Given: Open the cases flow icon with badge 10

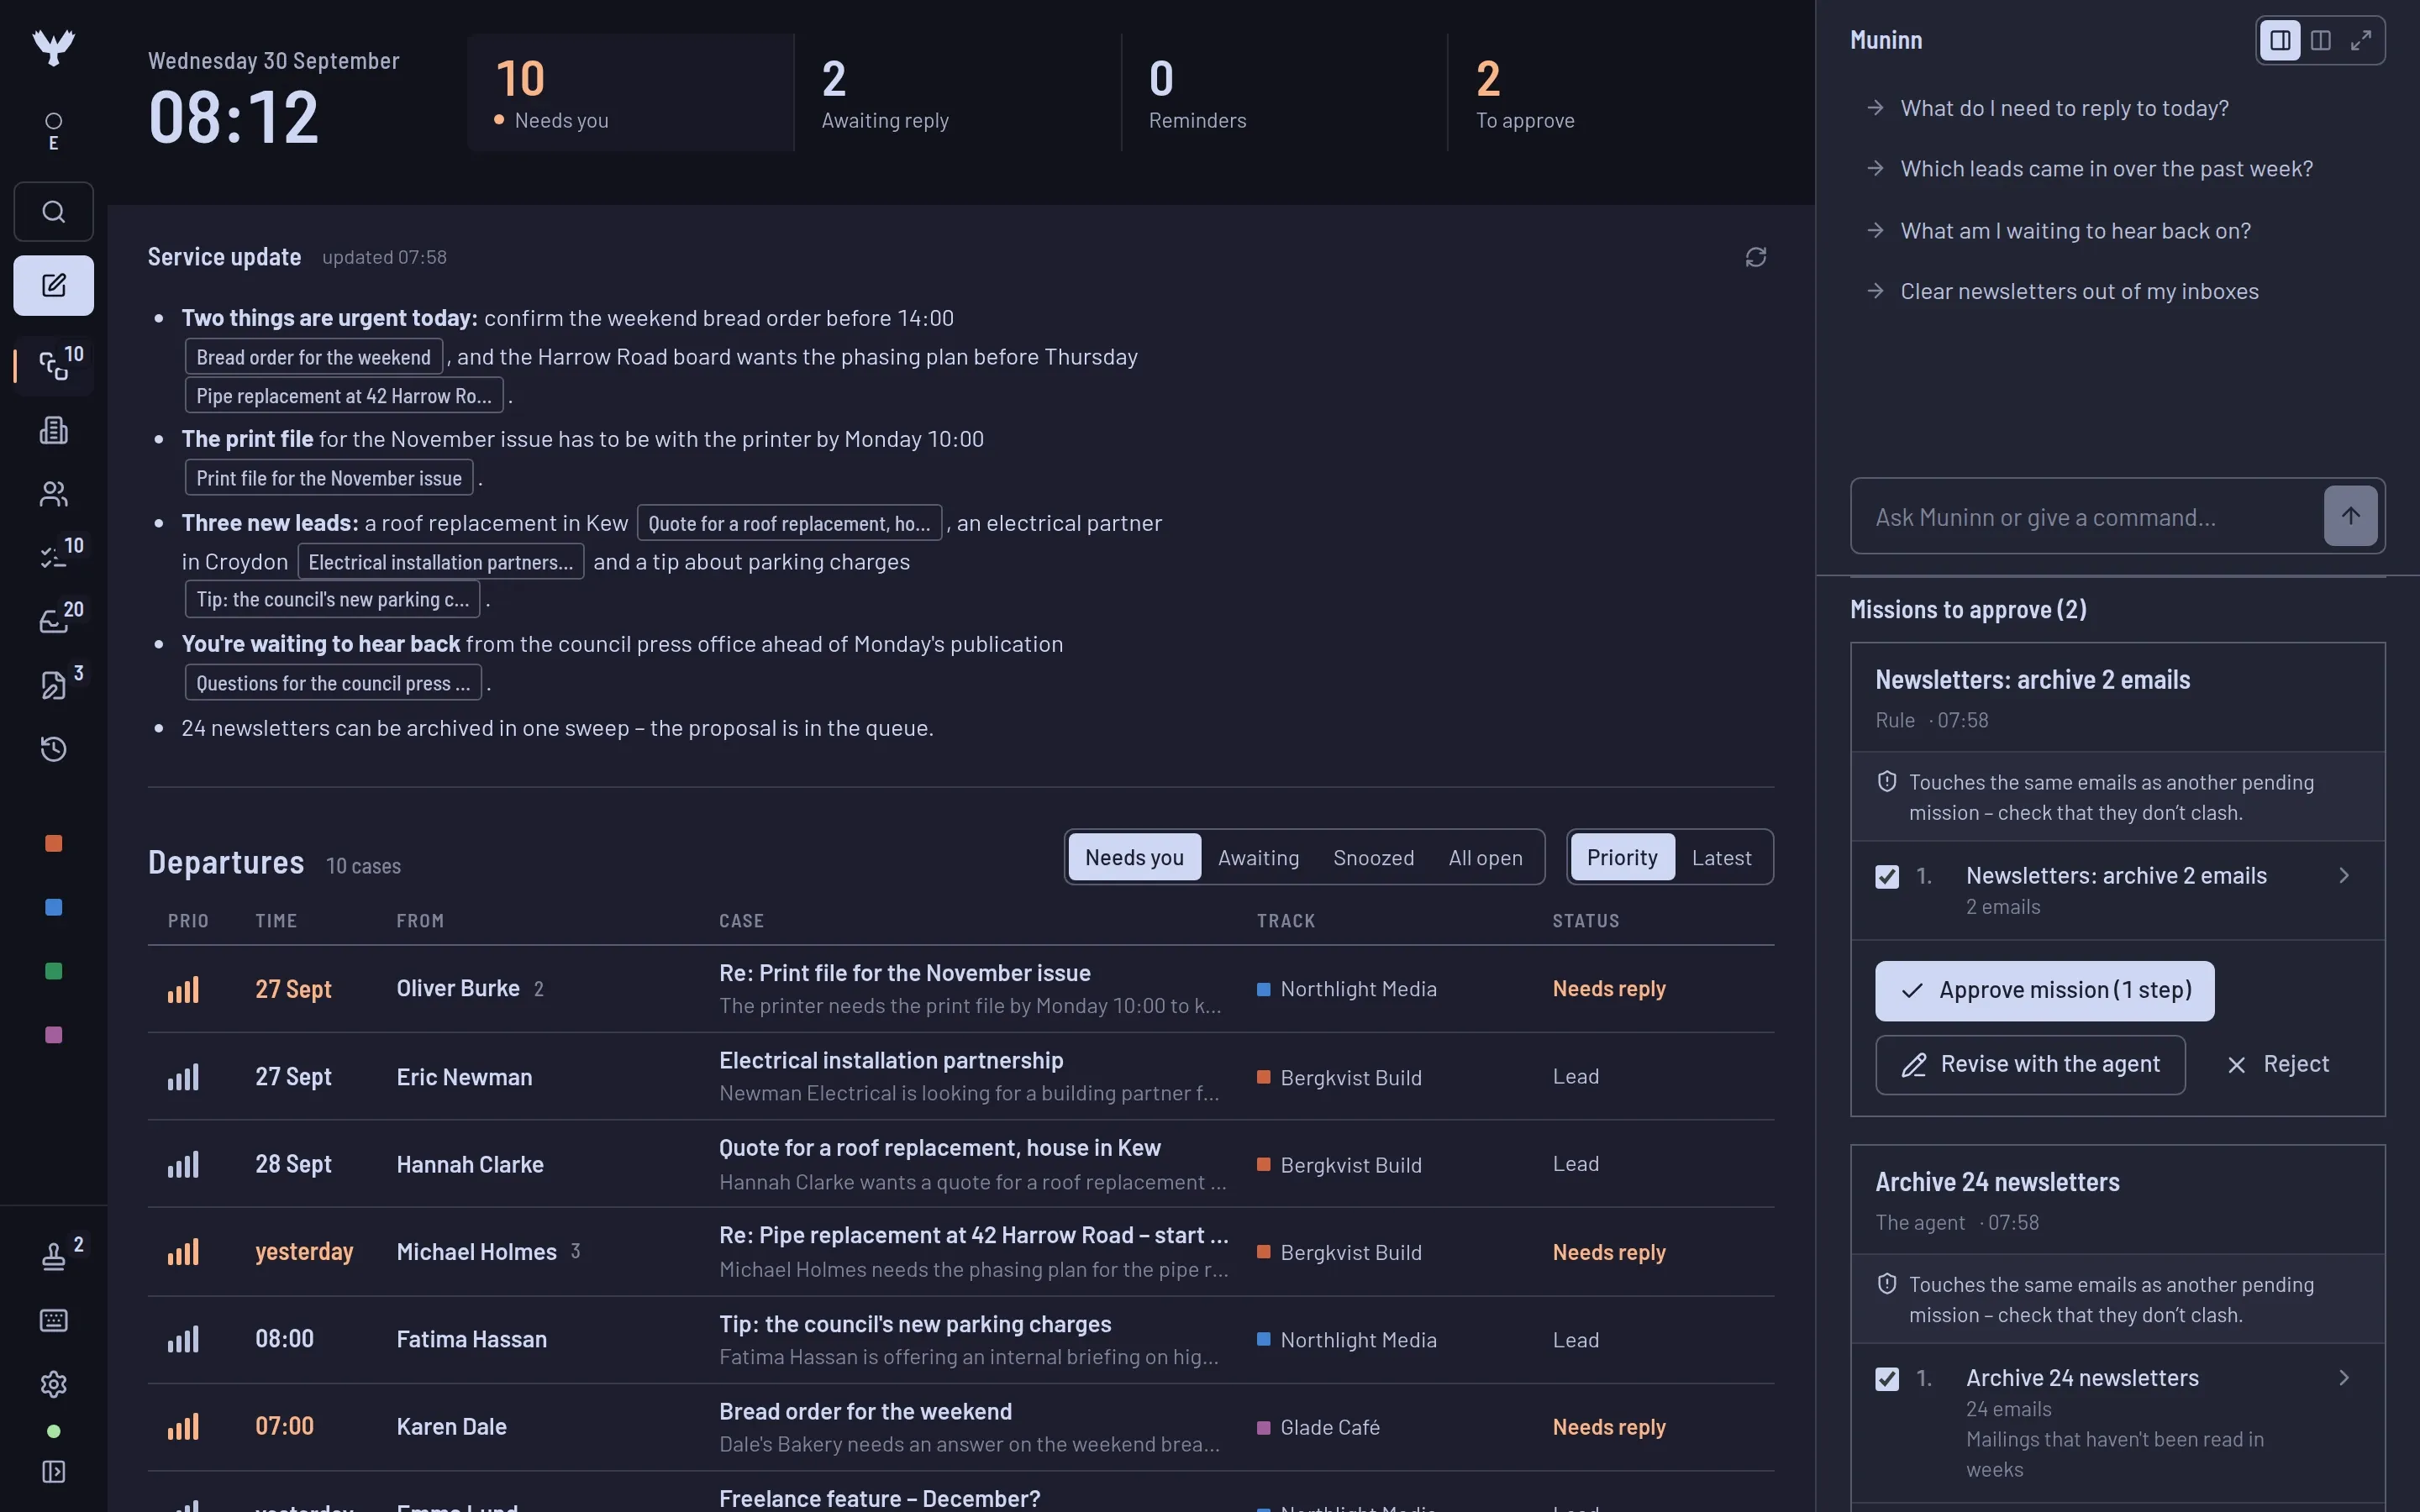Looking at the screenshot, I should tap(53, 366).
